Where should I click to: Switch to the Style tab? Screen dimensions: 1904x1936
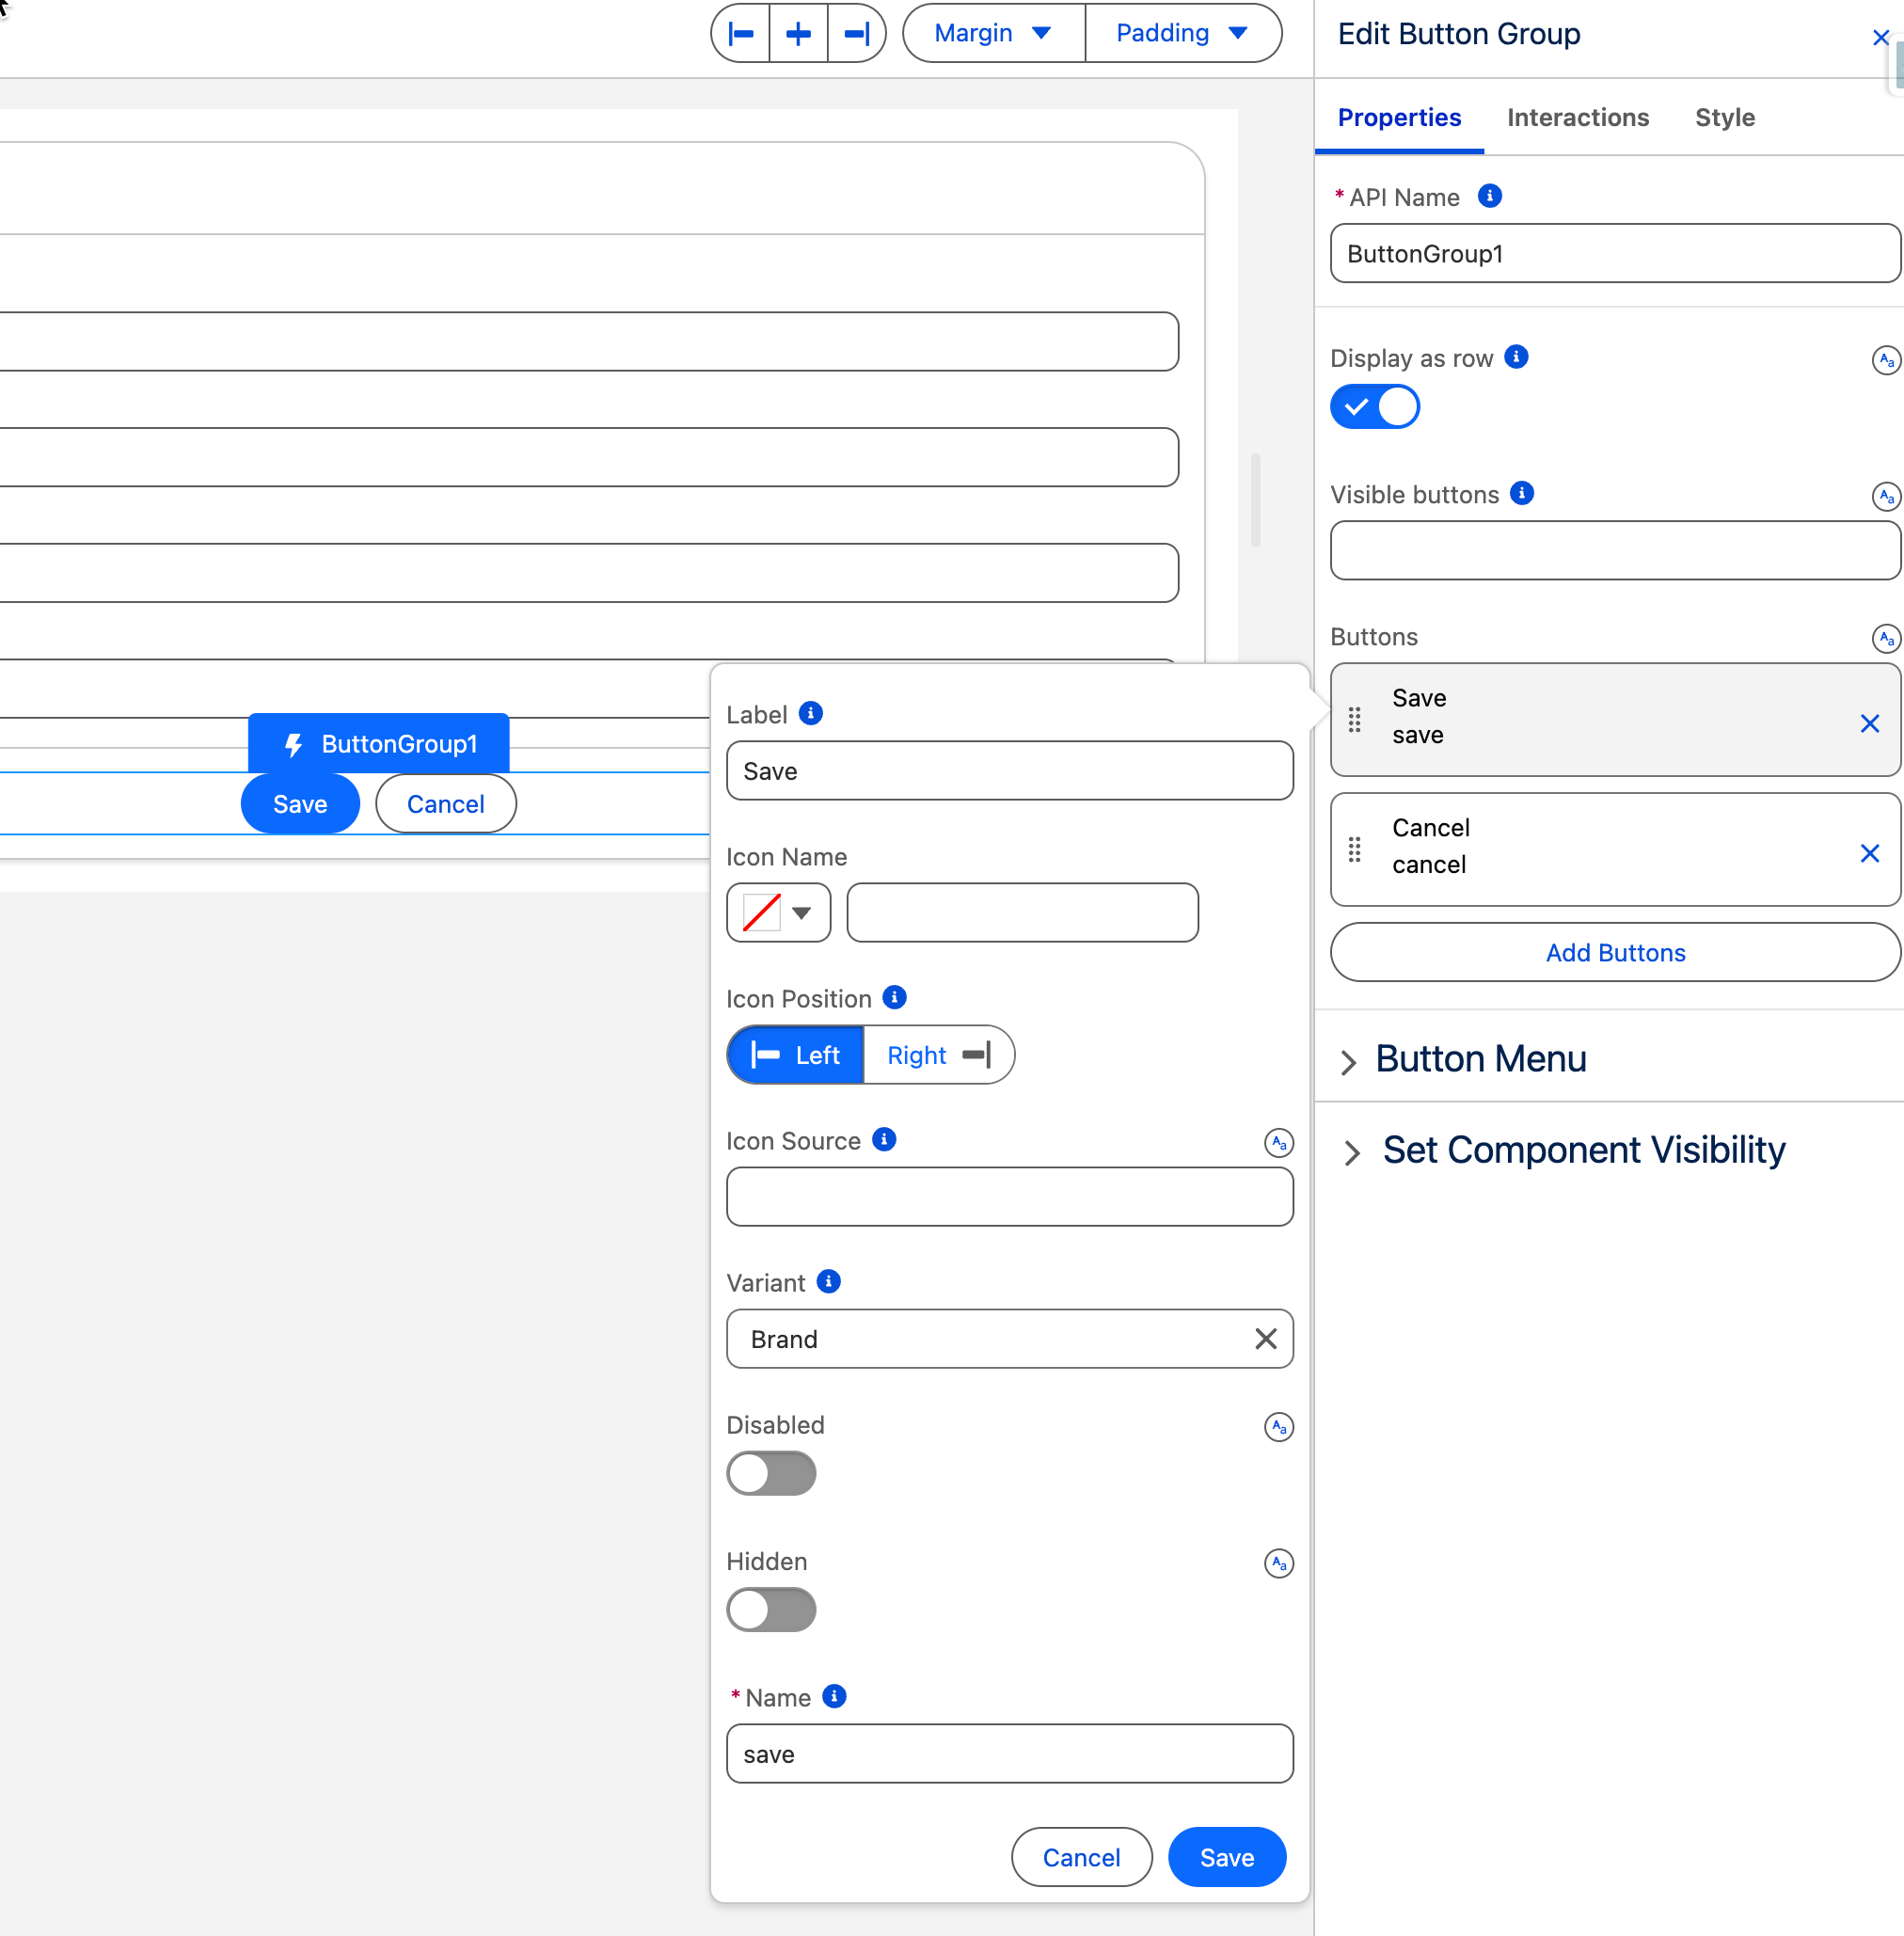tap(1724, 118)
